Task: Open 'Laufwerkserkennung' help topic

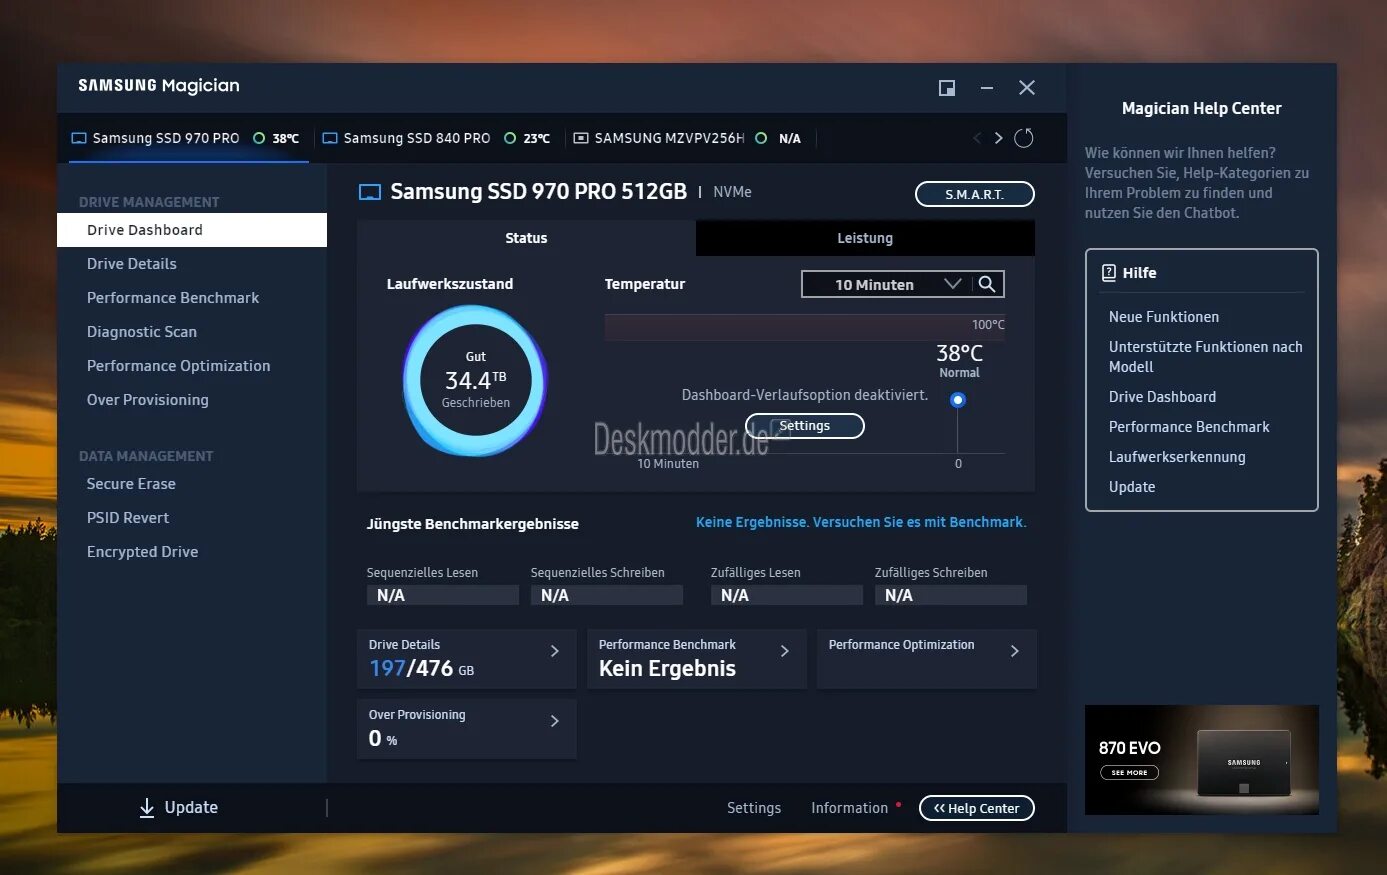Action: click(1177, 457)
